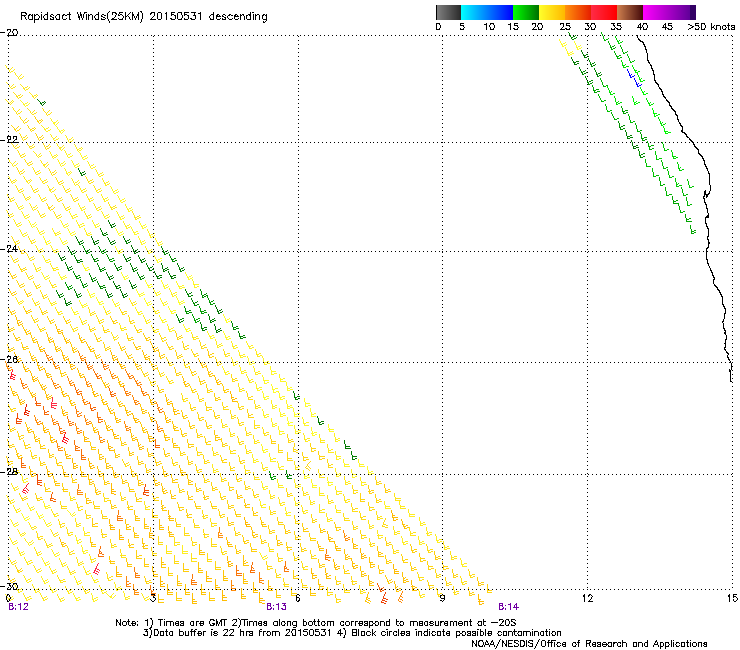
Task: Click the '25' color scale label
Action: (x=565, y=27)
